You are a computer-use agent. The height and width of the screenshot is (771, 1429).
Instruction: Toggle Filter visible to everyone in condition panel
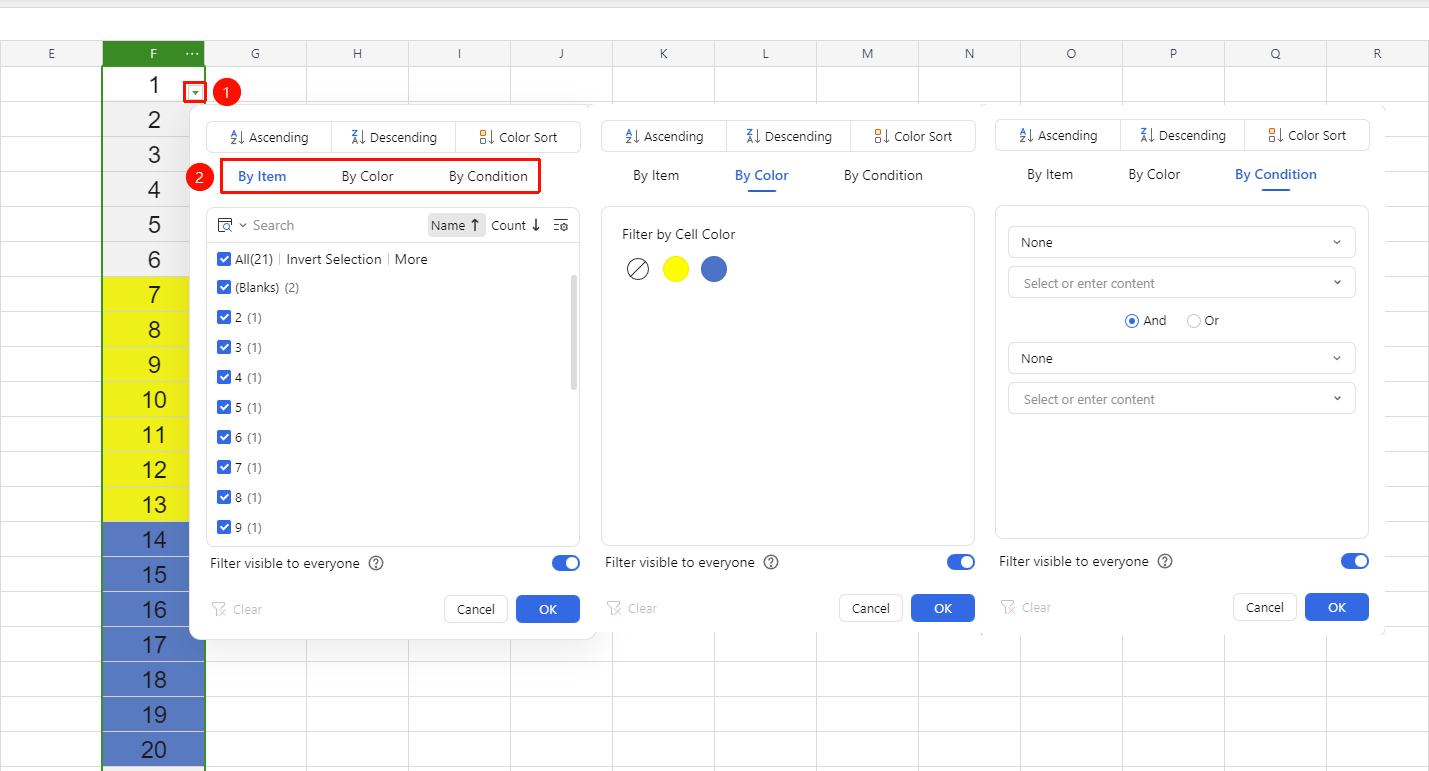[x=1355, y=561]
